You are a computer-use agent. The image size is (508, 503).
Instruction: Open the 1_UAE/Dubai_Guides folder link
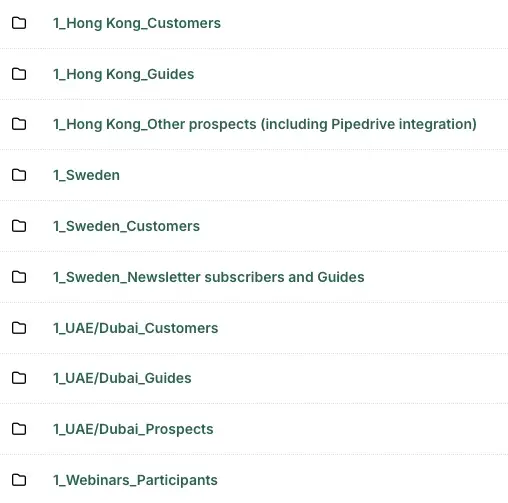[122, 378]
